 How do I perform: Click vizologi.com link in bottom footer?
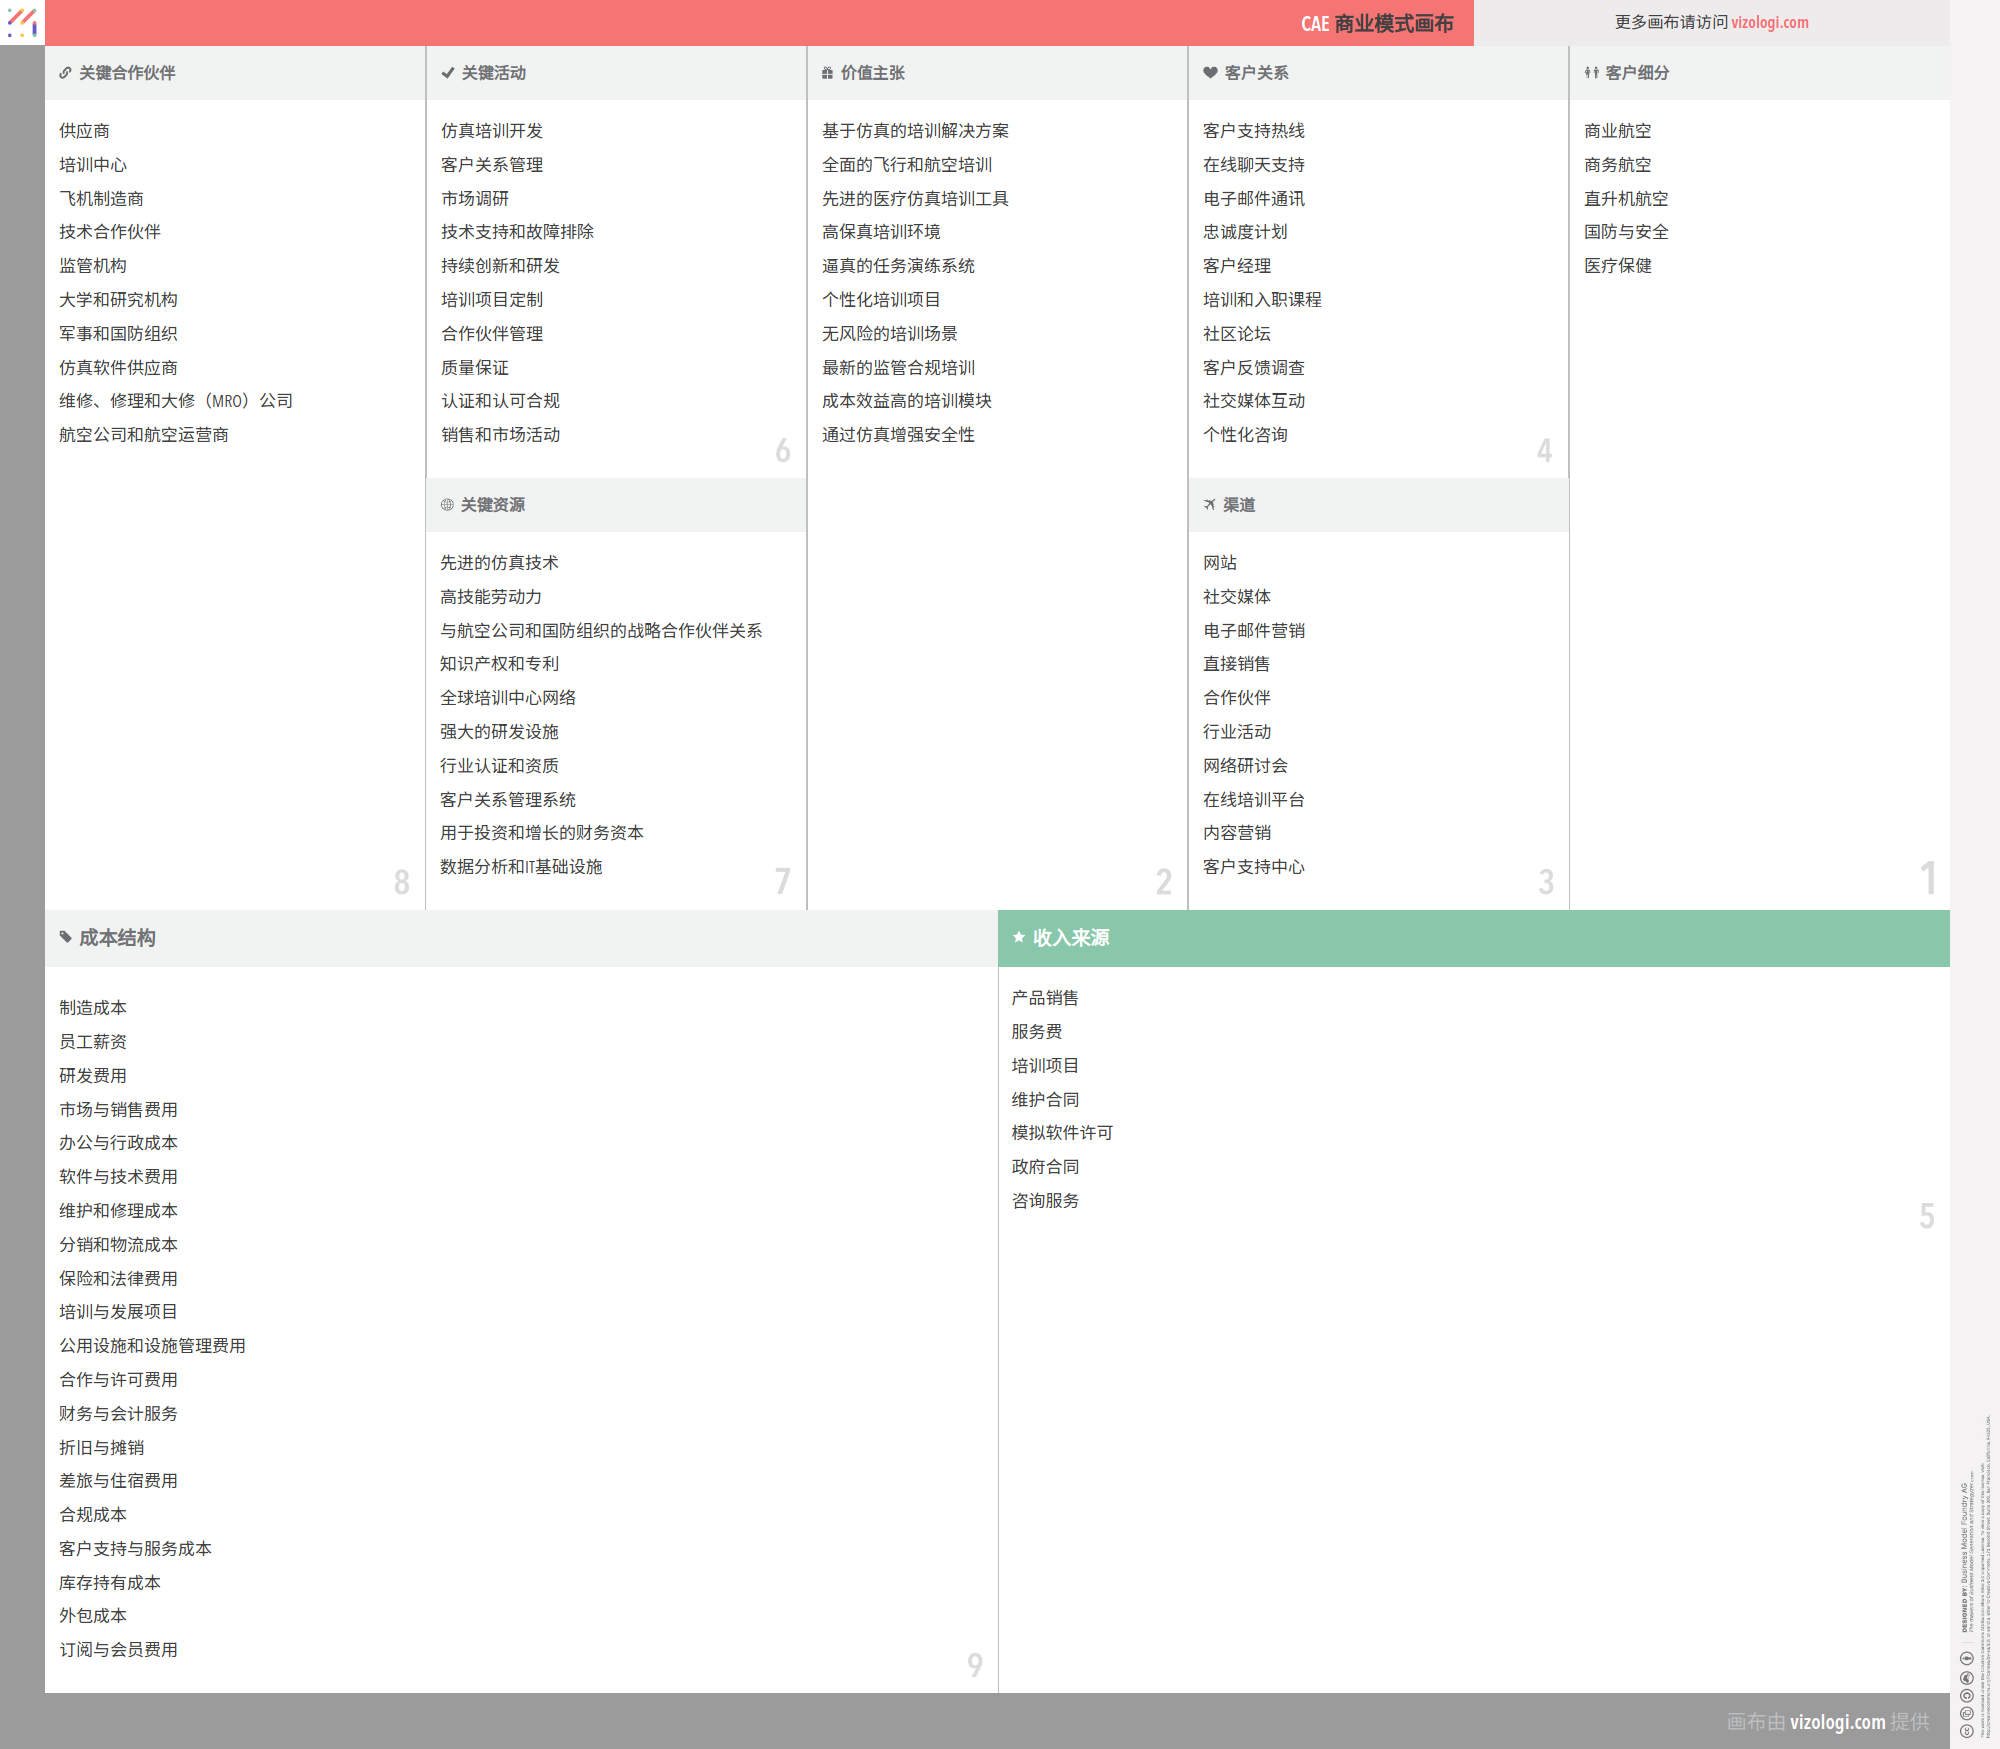(1837, 1721)
